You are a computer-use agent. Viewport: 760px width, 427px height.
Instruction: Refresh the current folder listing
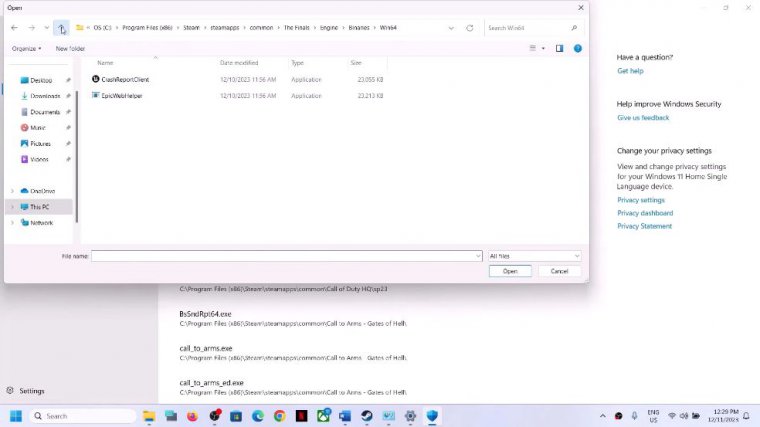(470, 28)
